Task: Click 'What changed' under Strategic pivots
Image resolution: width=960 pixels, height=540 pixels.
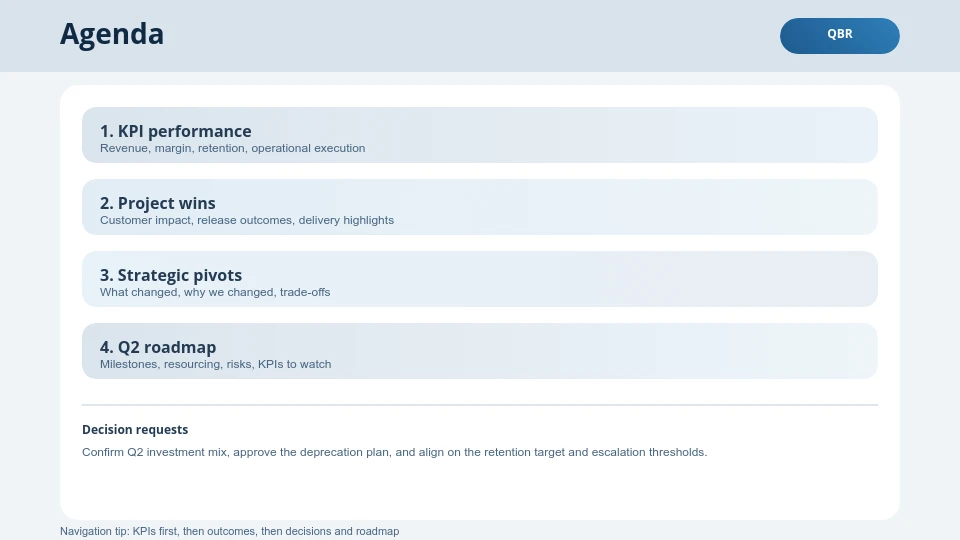Action: point(134,292)
